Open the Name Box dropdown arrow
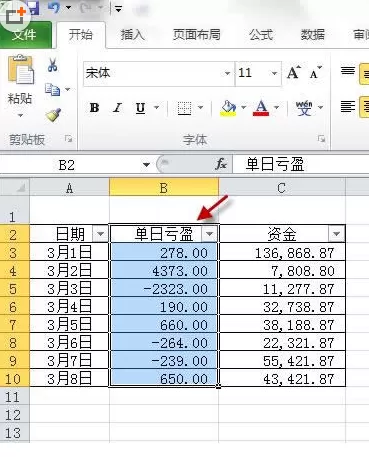369x457 pixels. (x=146, y=165)
